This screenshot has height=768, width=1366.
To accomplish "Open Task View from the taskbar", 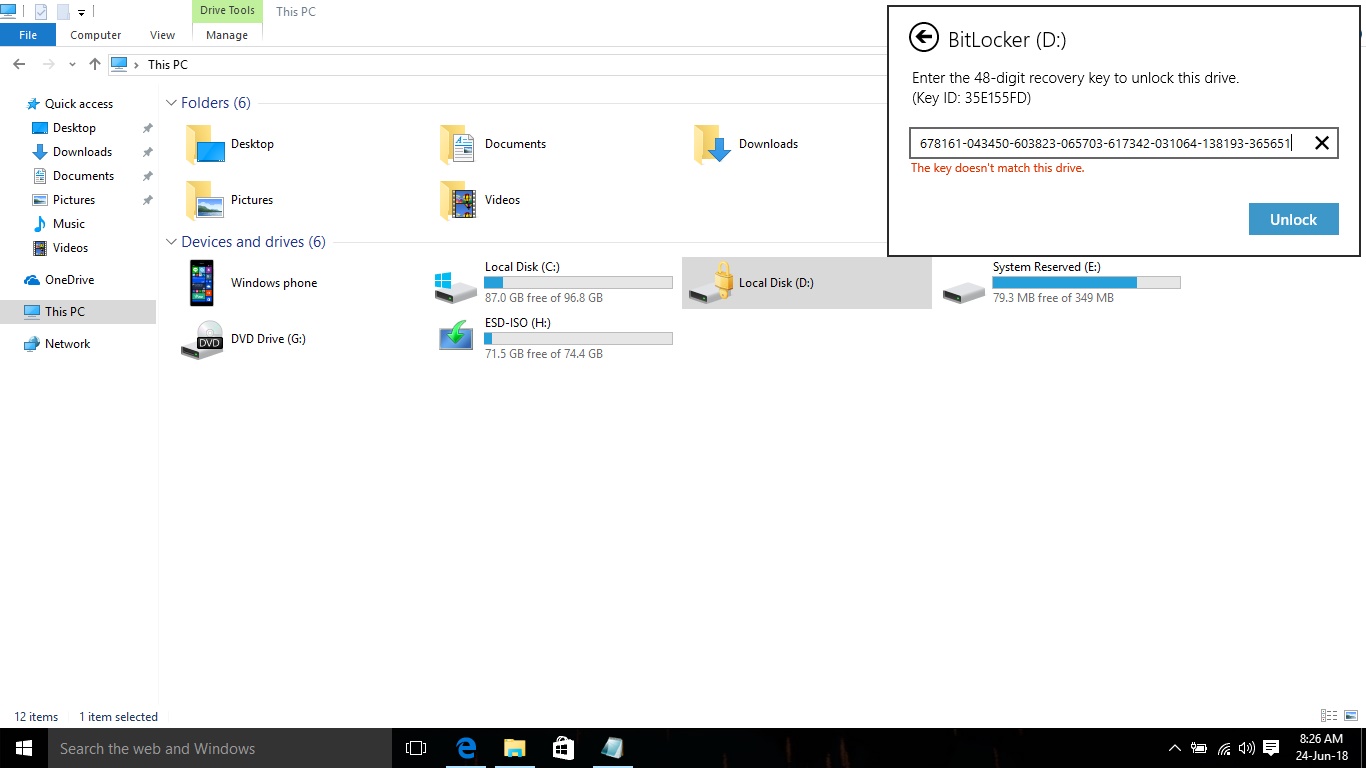I will 416,748.
